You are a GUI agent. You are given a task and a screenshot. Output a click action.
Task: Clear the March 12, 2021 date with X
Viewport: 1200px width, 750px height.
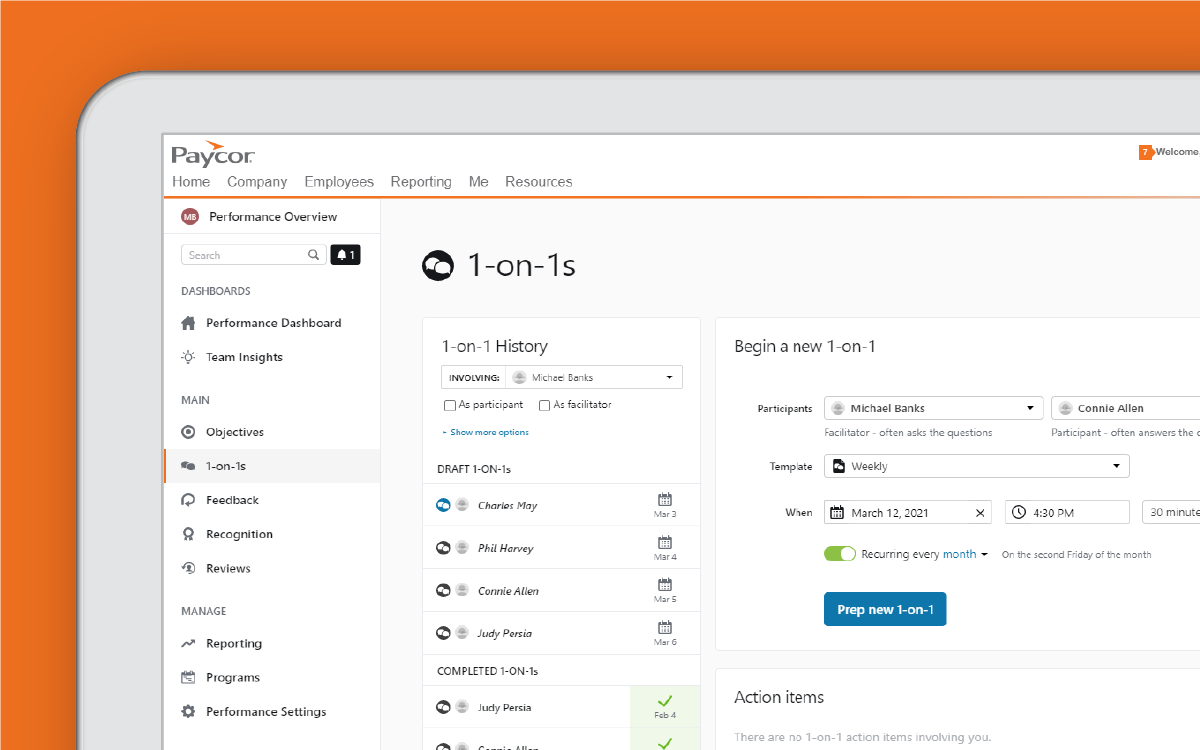click(980, 513)
